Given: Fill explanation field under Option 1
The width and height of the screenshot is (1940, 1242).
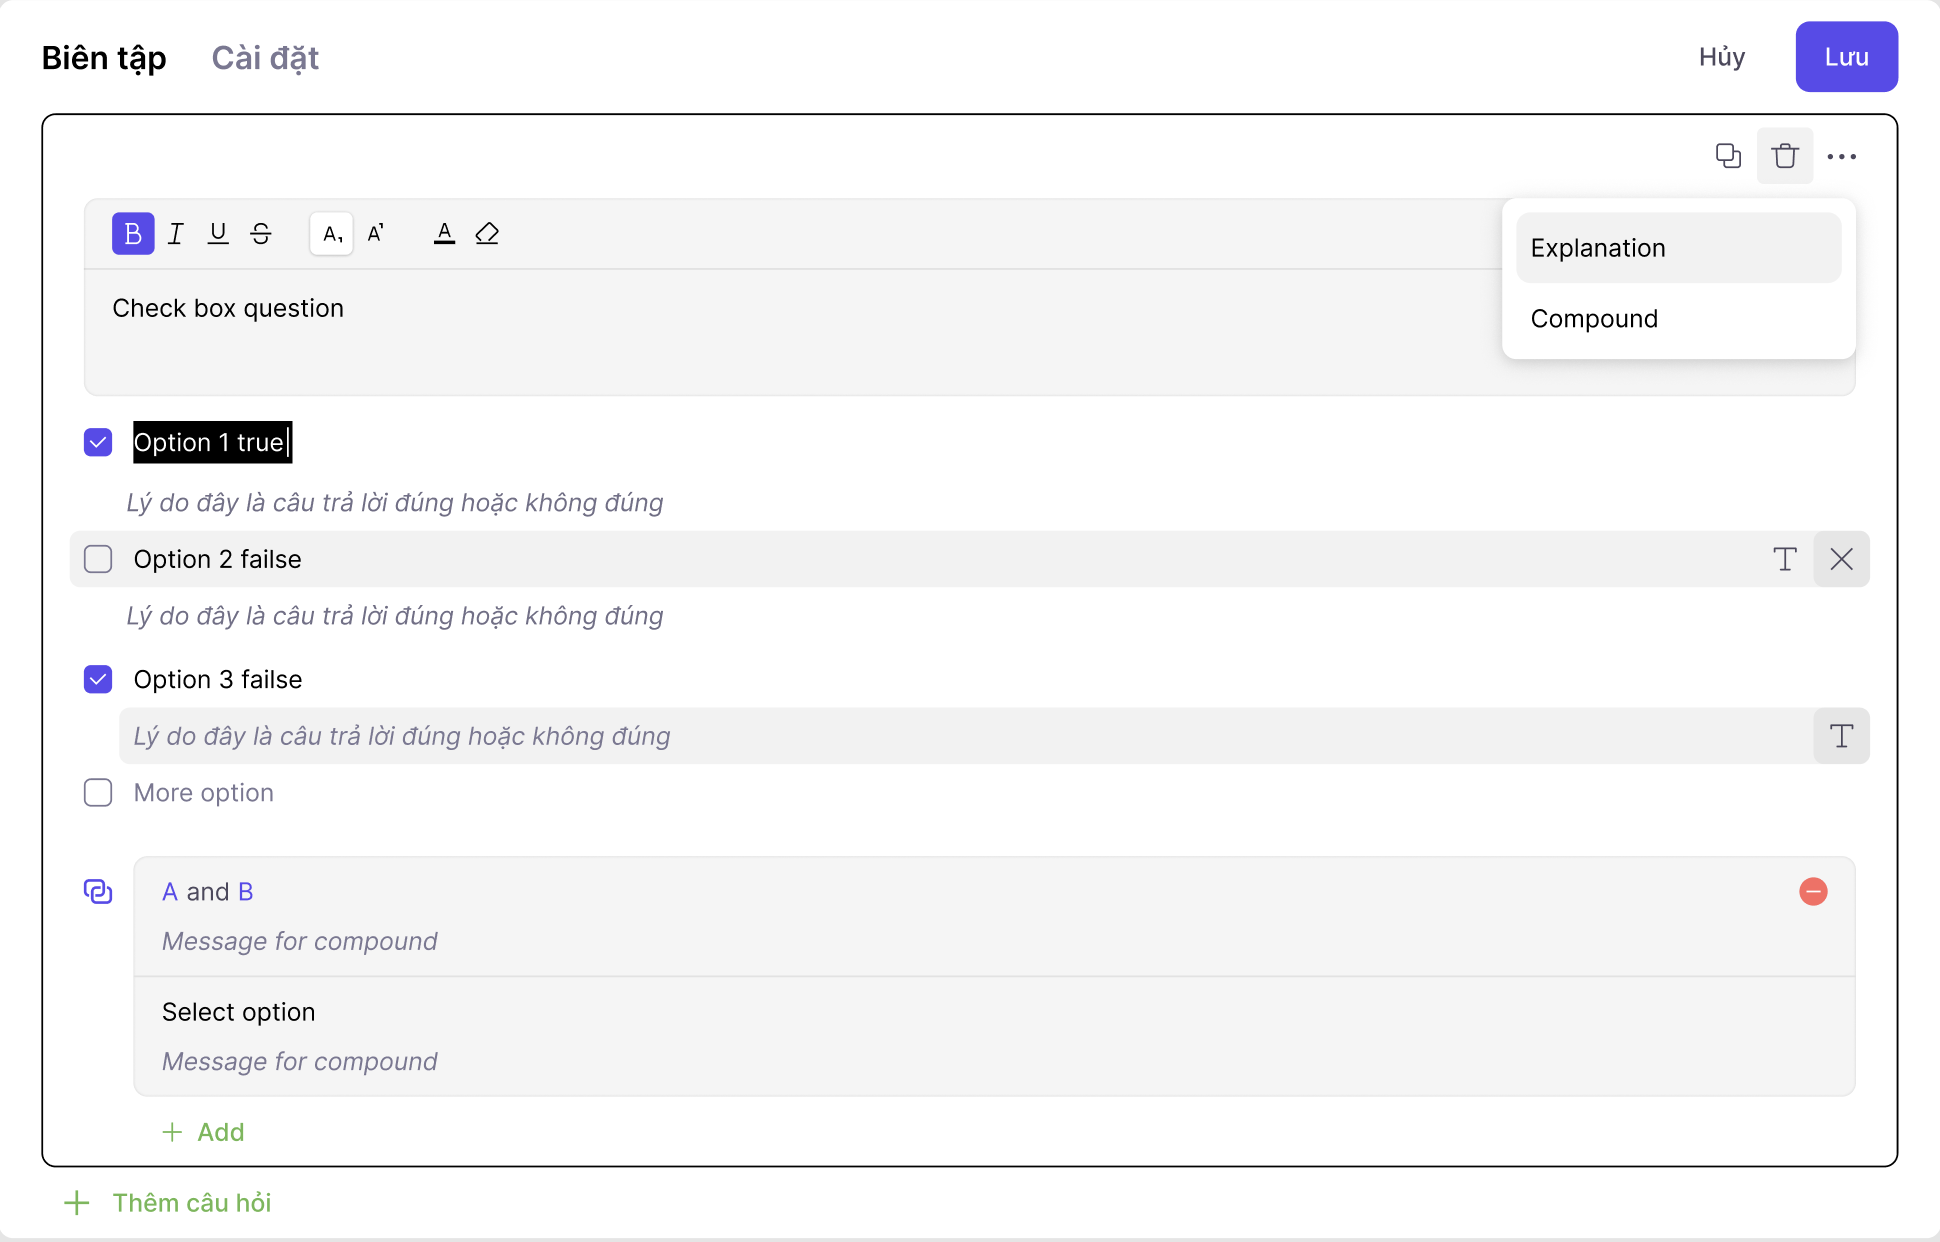Looking at the screenshot, I should [x=395, y=502].
